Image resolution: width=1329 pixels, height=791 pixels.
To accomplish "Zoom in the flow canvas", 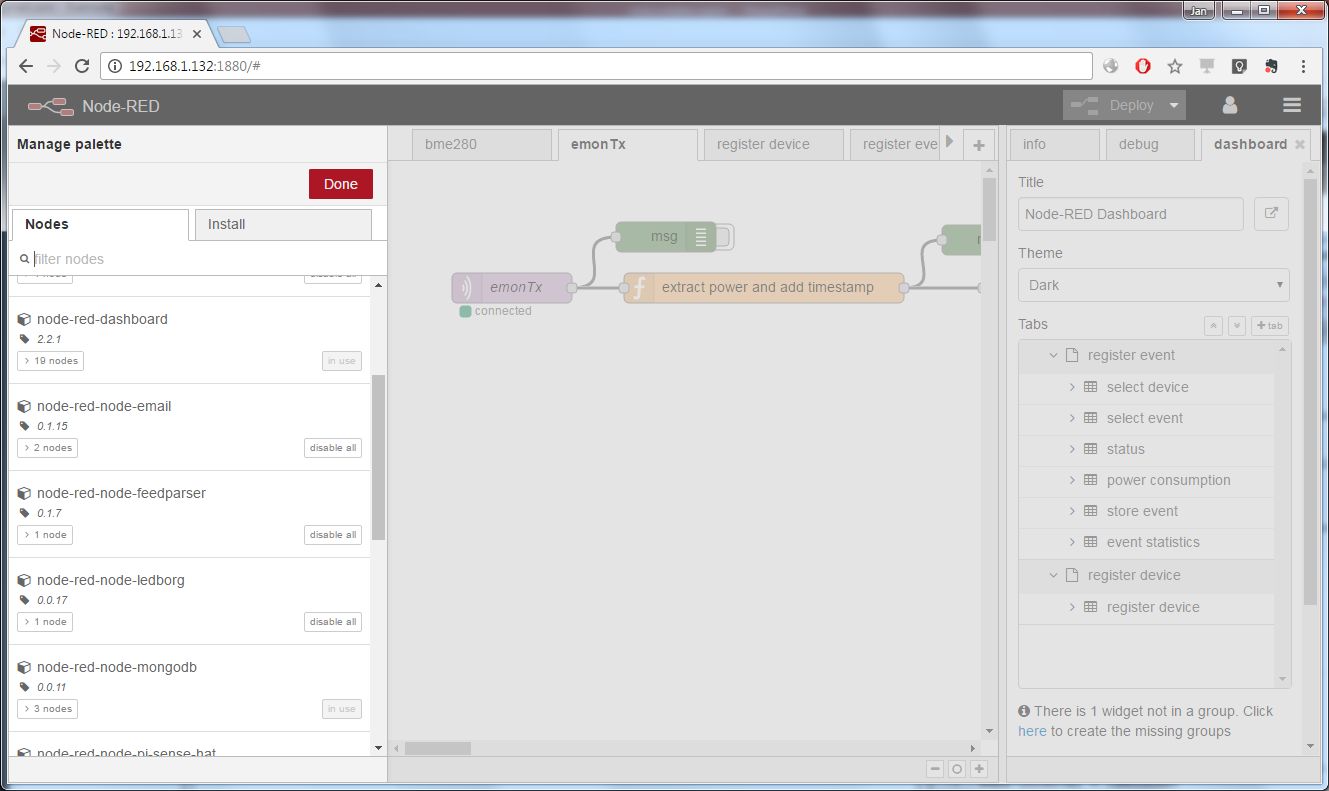I will tap(979, 769).
